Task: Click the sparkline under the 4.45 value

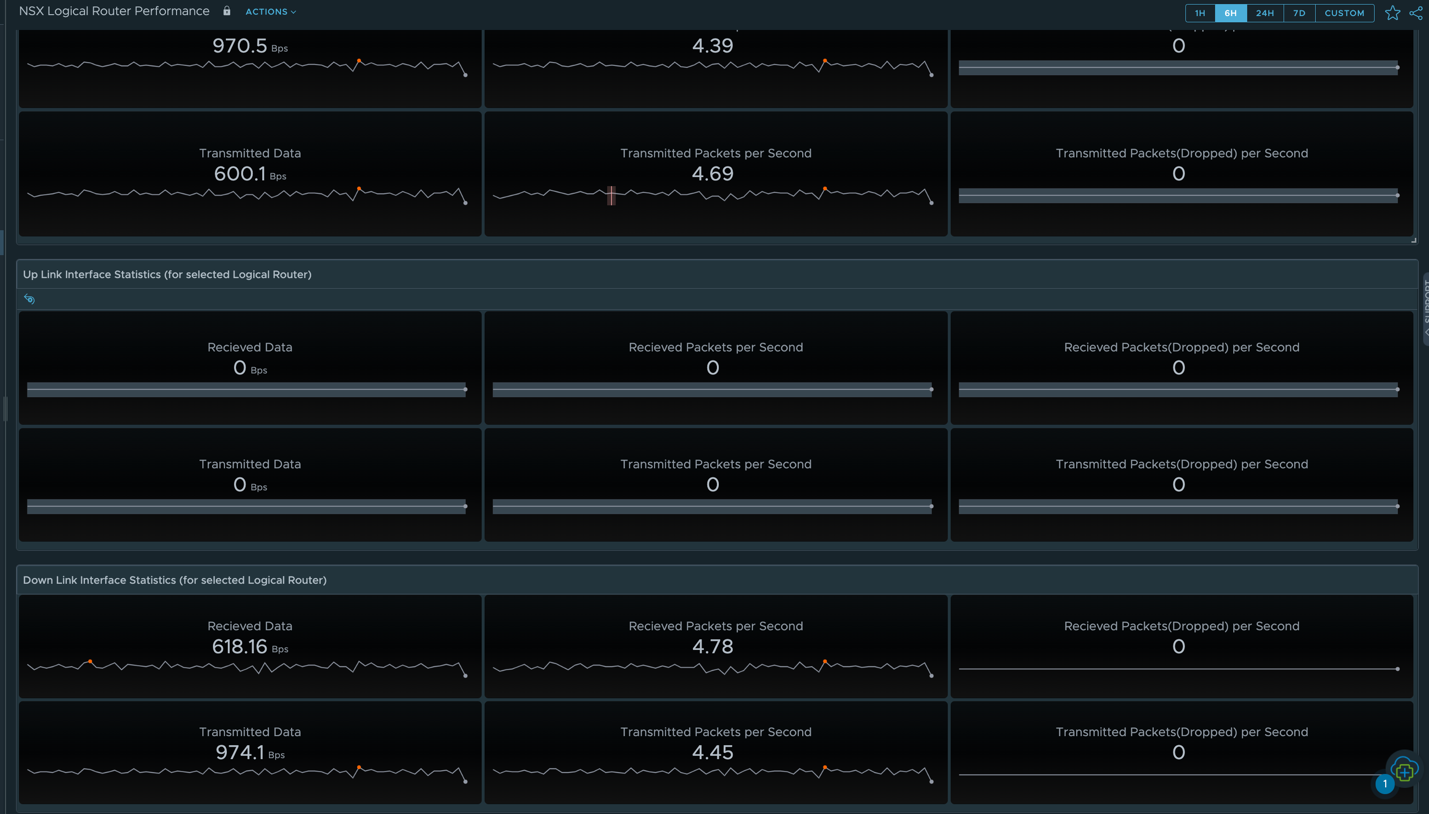Action: pyautogui.click(x=713, y=773)
